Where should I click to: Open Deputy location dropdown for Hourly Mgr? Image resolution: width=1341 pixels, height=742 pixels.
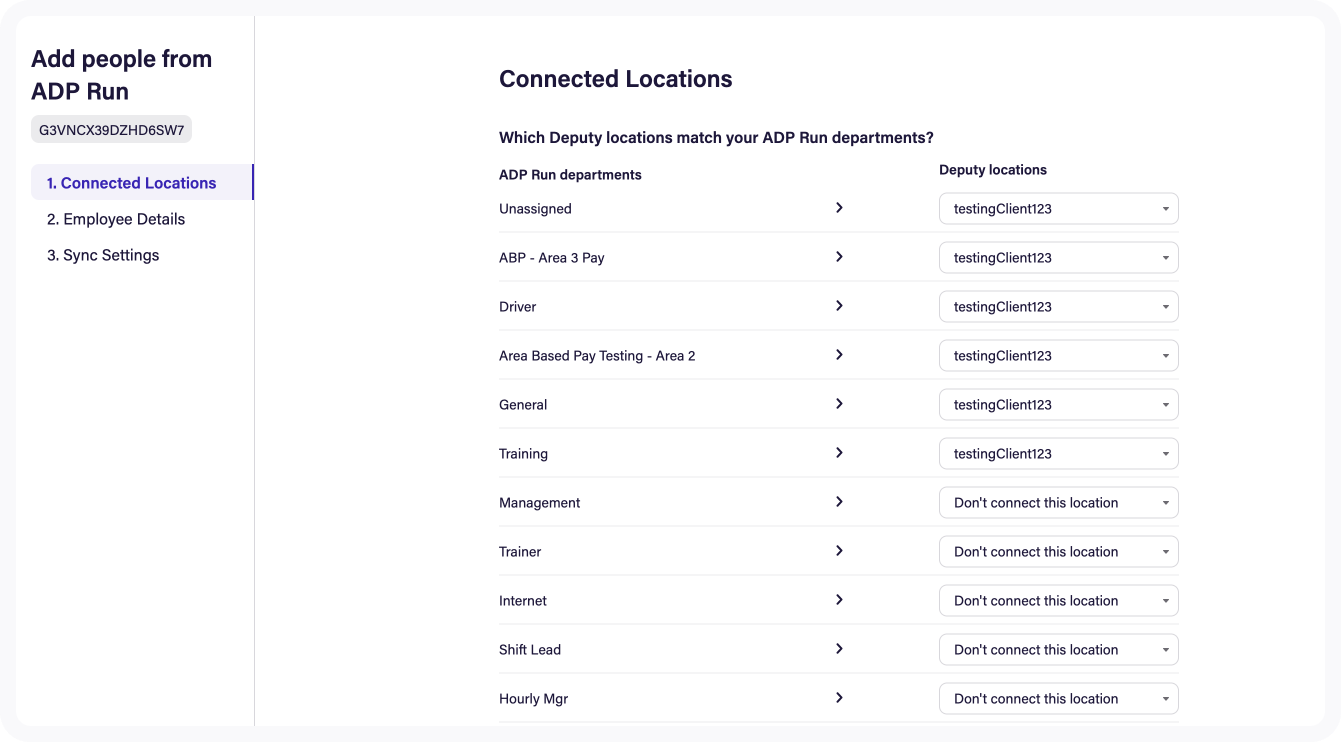(x=1059, y=699)
